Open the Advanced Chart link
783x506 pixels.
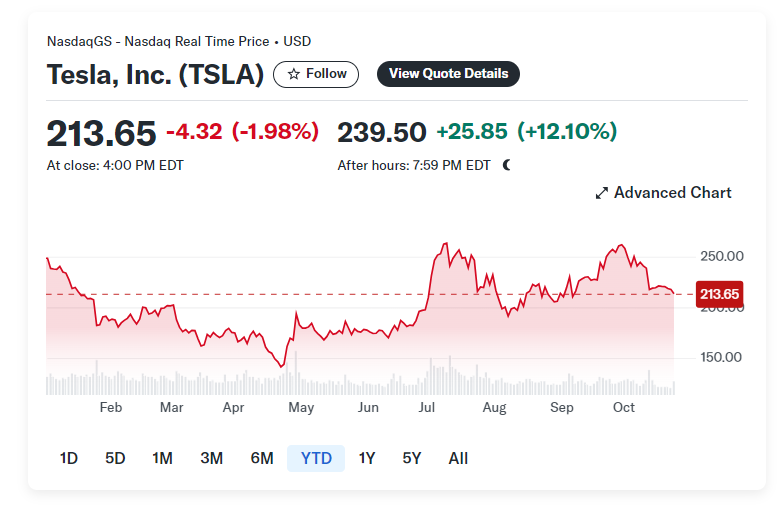point(672,193)
